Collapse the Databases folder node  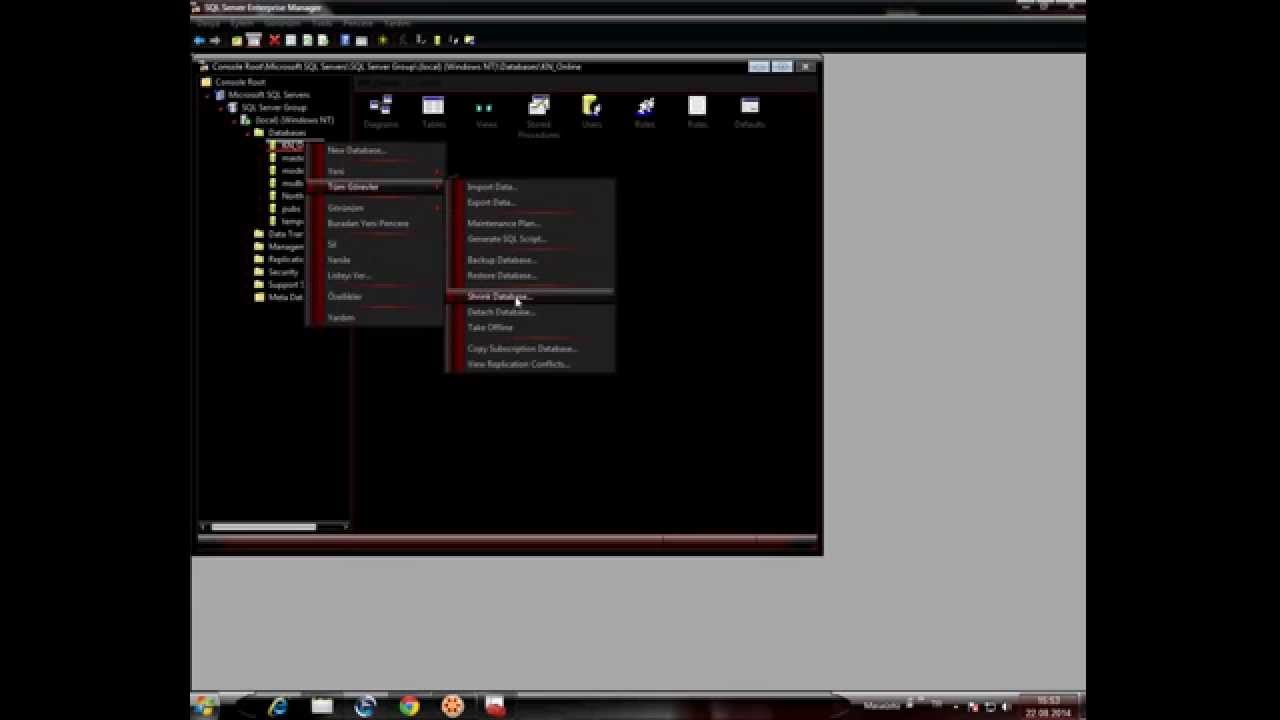(248, 133)
